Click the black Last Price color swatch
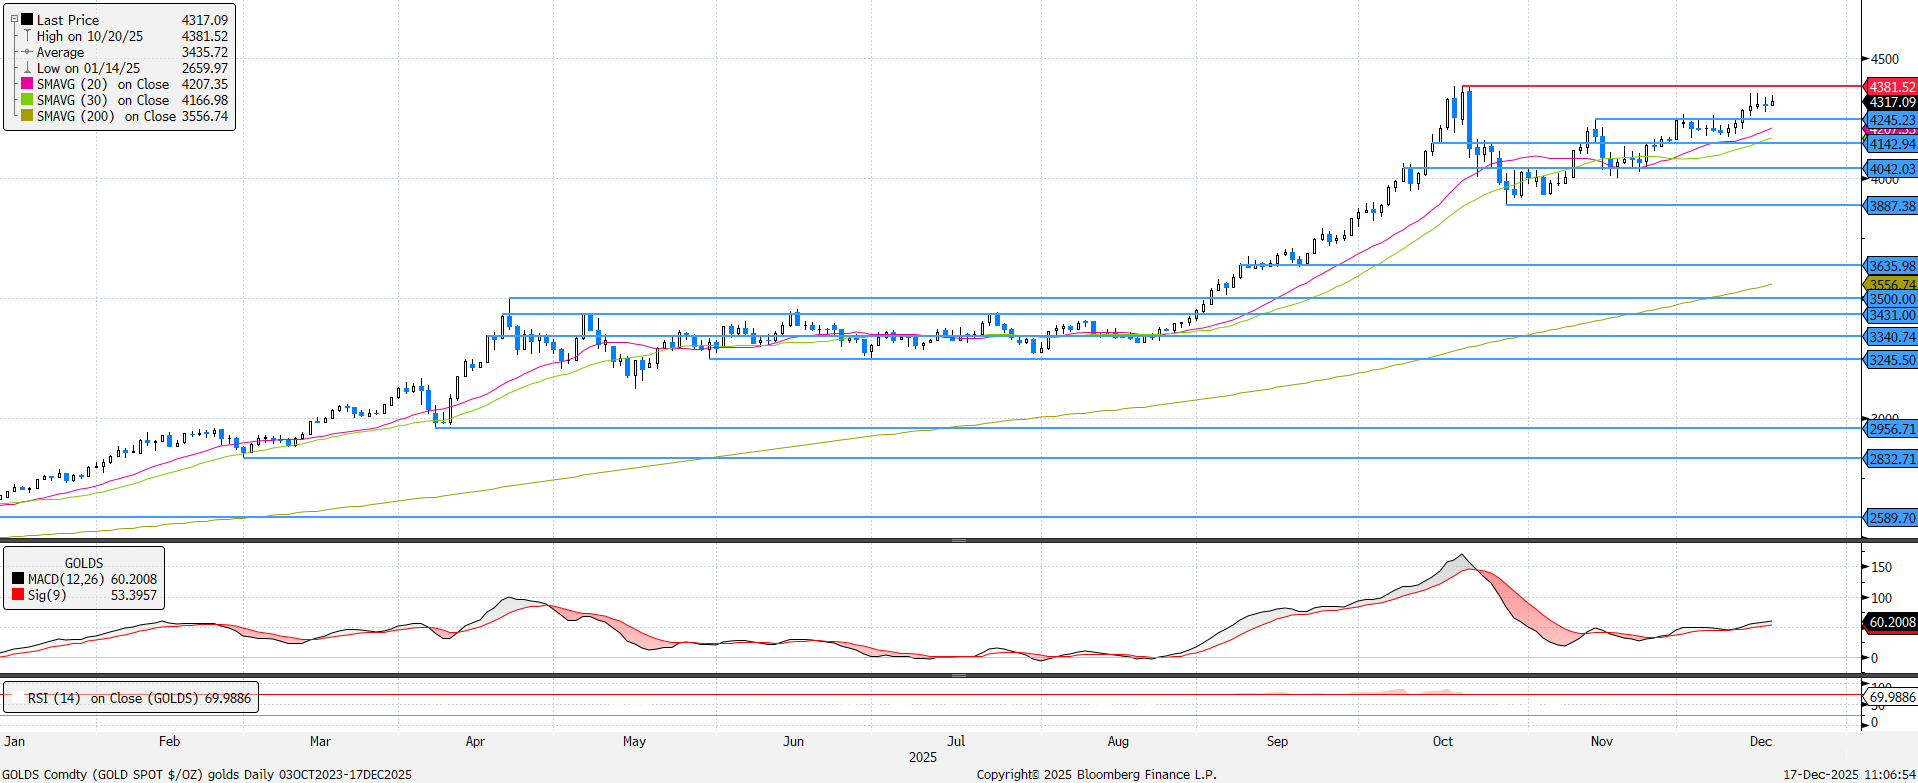This screenshot has height=783, width=1918. point(27,20)
